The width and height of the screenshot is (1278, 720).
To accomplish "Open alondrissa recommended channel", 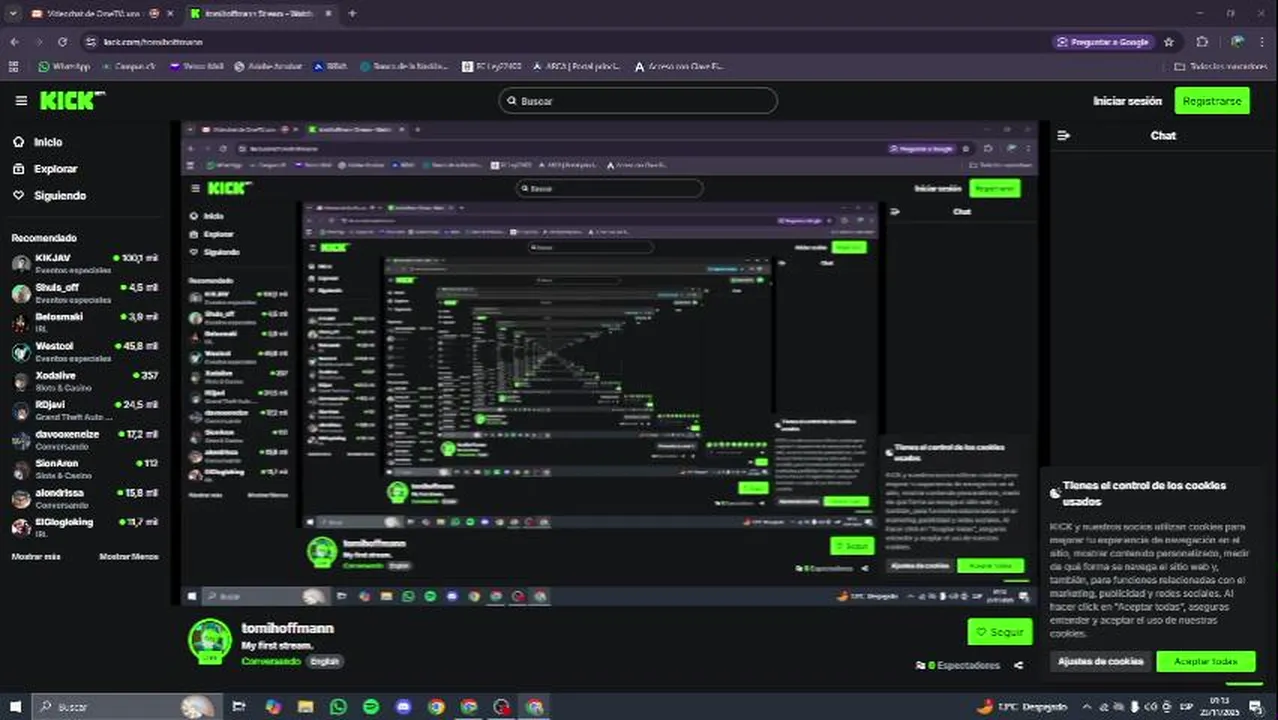I will [x=86, y=498].
